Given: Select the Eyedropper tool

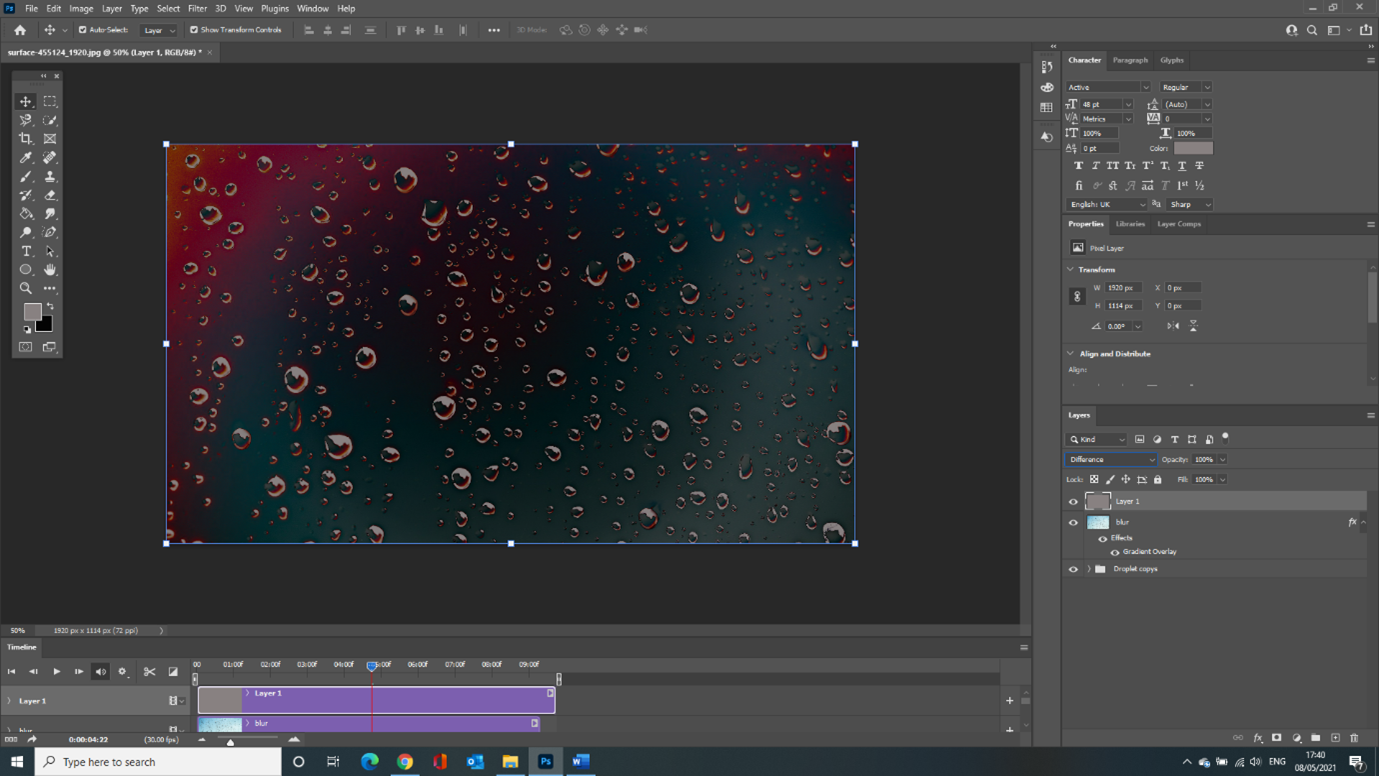Looking at the screenshot, I should (x=26, y=158).
